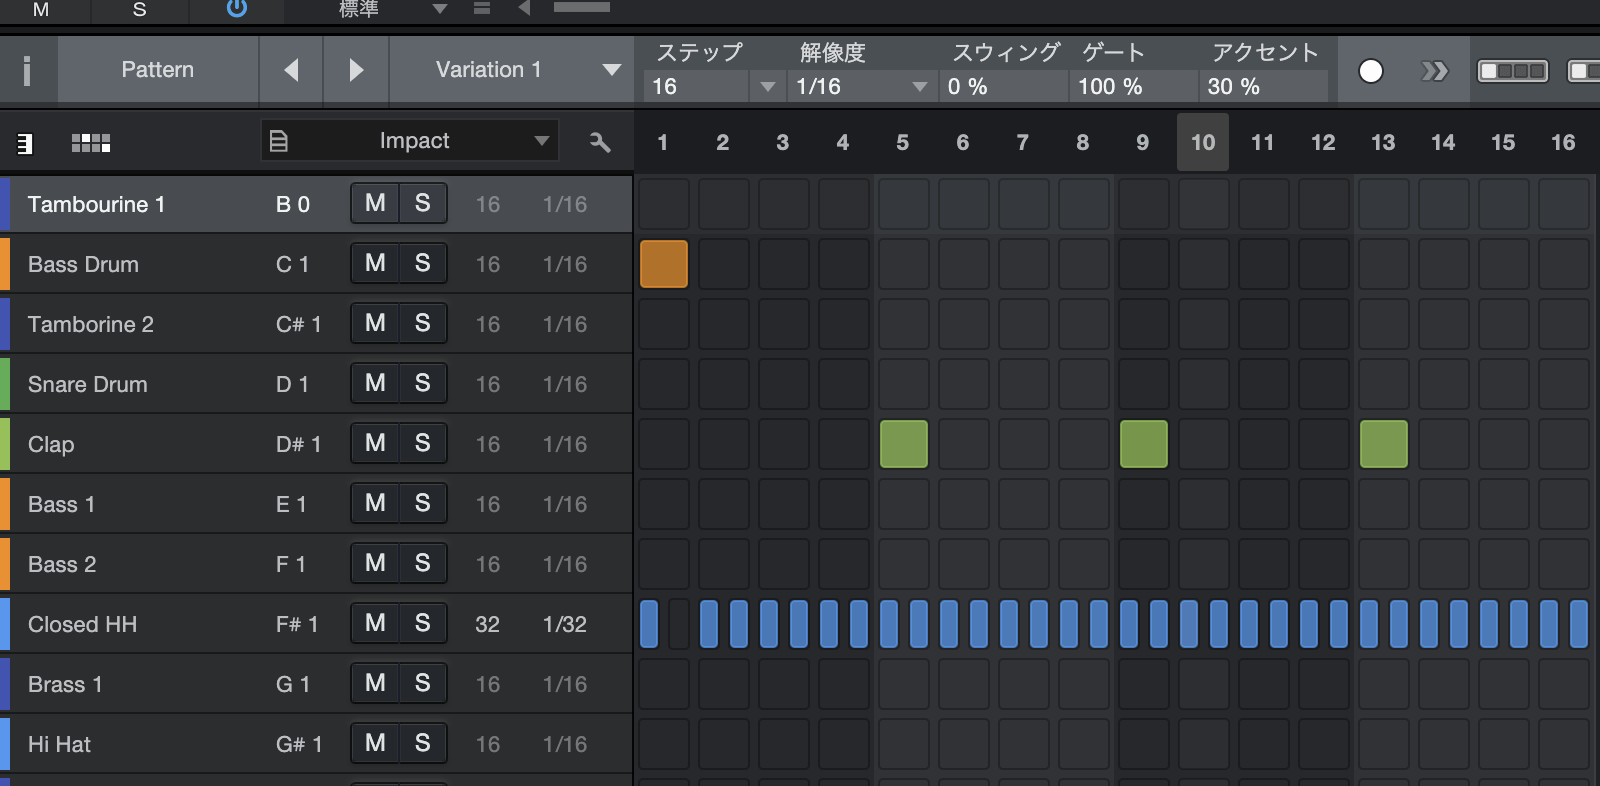Click the double-chevron auto-advance icon
This screenshot has width=1600, height=786.
(x=1434, y=71)
